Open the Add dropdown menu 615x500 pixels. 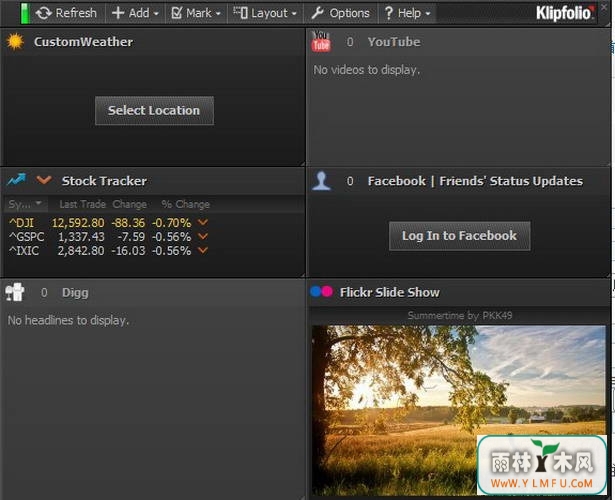click(135, 13)
